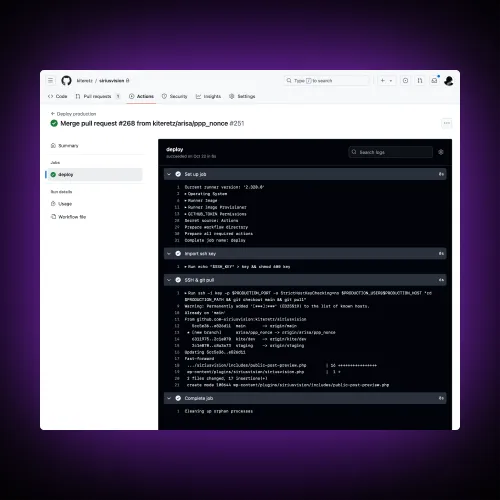Open the Settings tab
Viewport: 500px width, 500px height.
(x=242, y=96)
